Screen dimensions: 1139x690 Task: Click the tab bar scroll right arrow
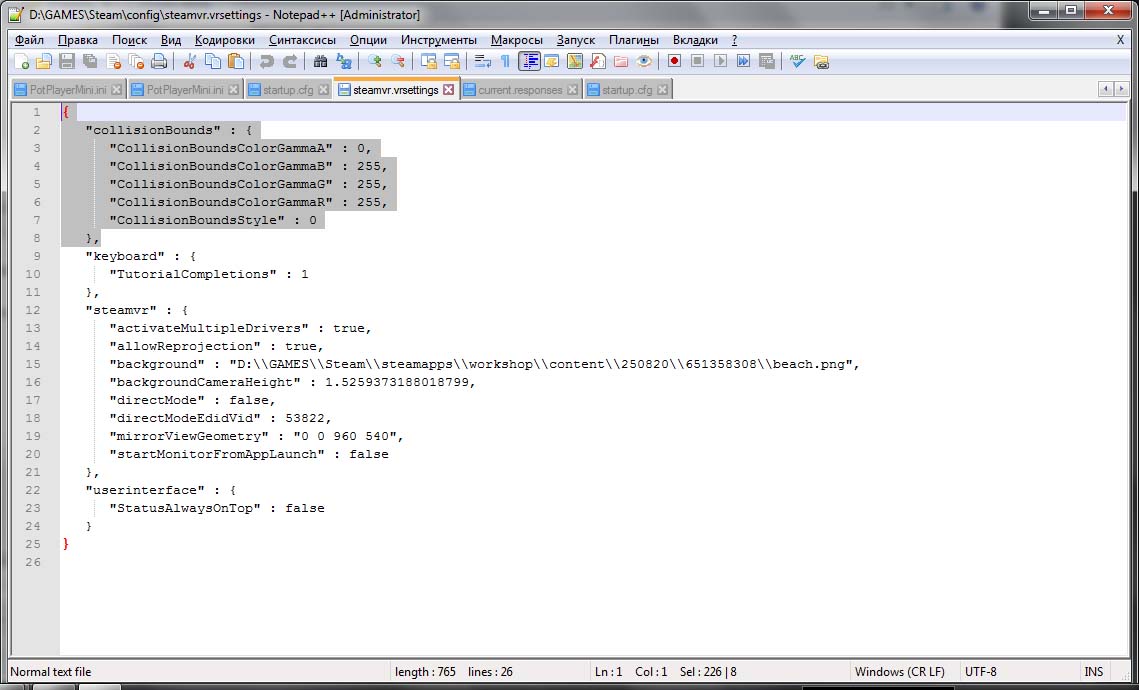(1126, 90)
